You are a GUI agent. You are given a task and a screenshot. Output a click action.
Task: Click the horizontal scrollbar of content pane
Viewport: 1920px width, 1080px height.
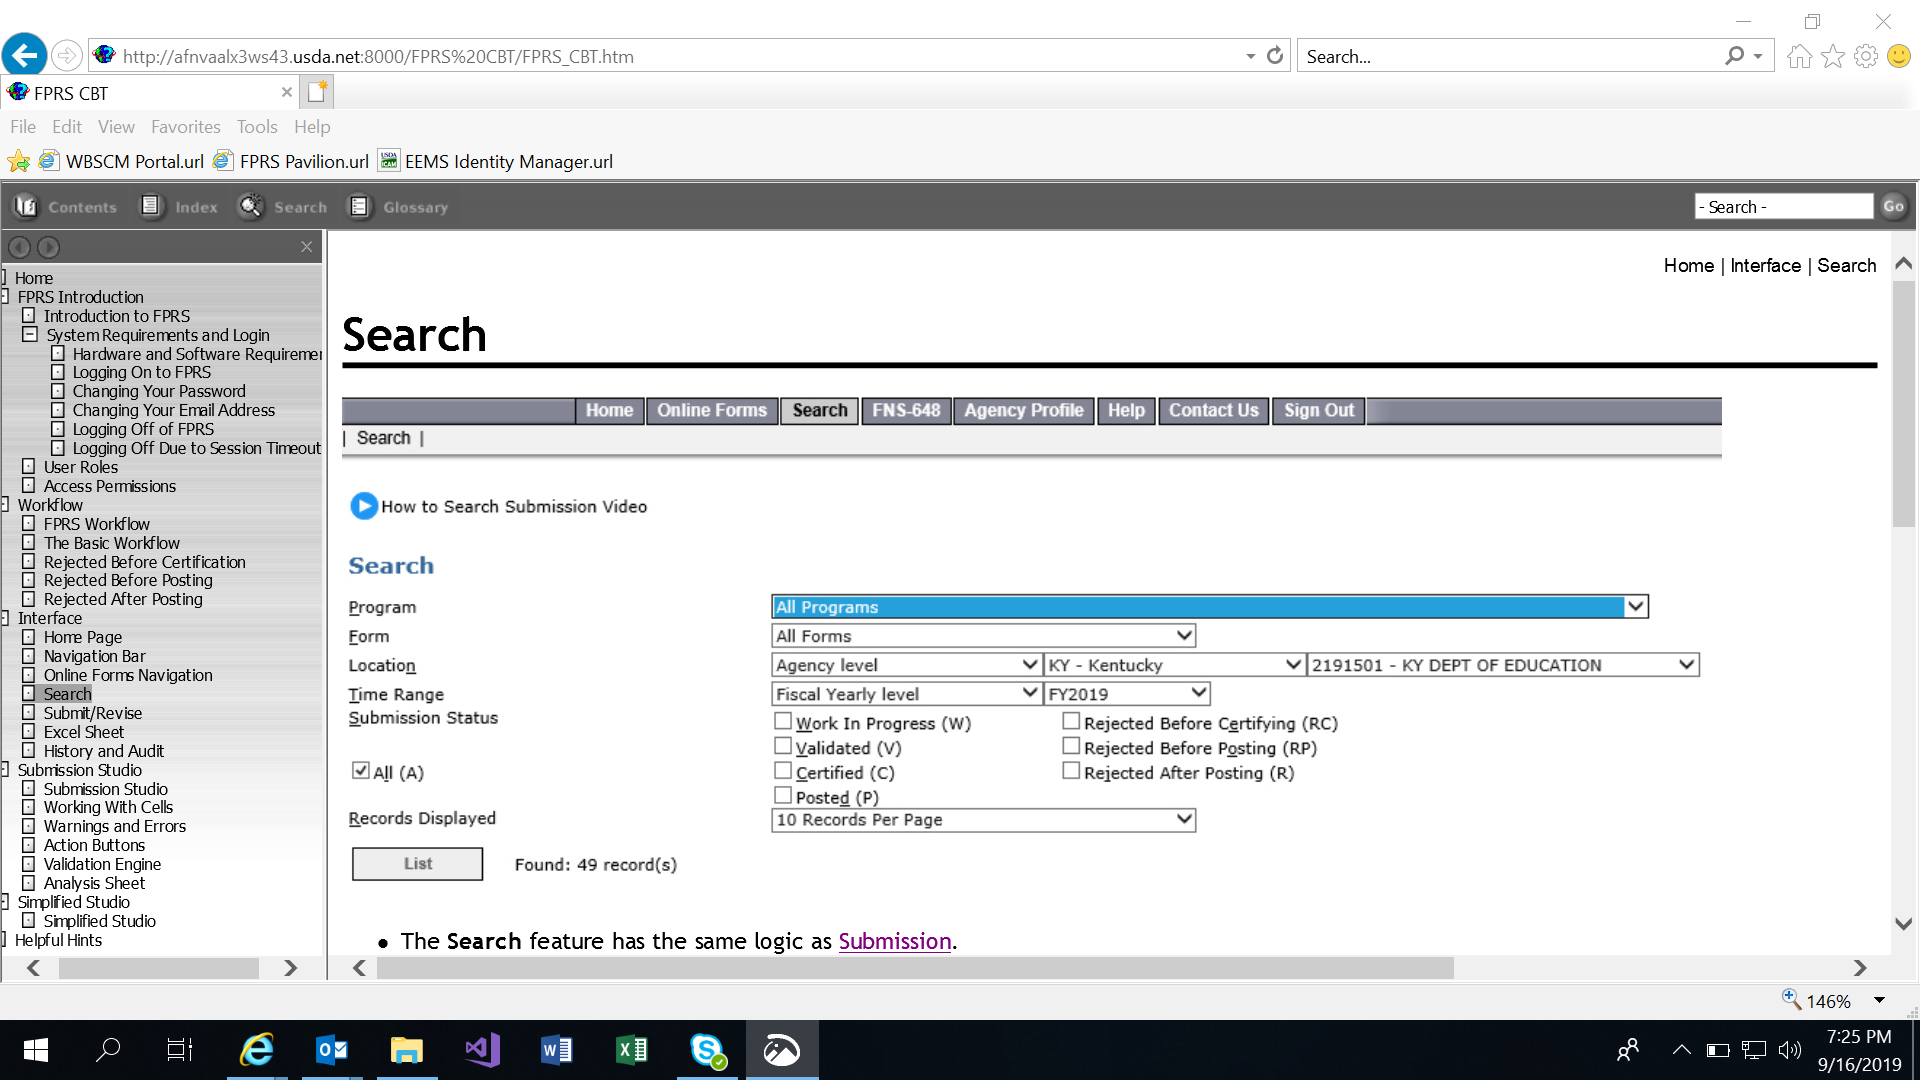click(914, 968)
